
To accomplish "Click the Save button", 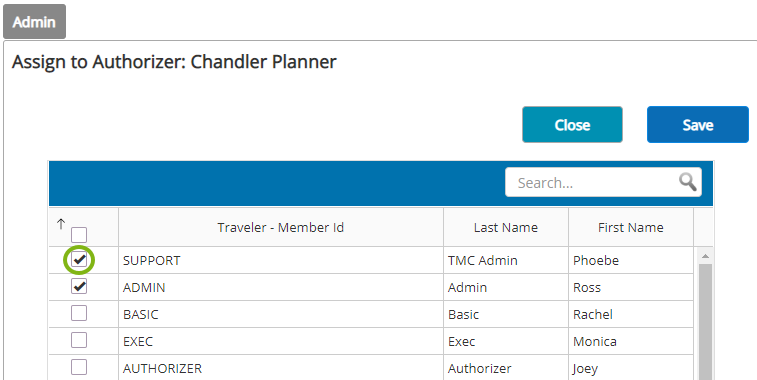I will coord(698,125).
